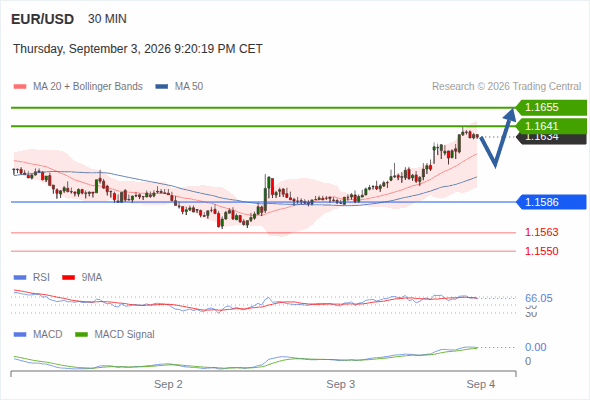Screen dimensions: 590x400
Task: Click the 1.1550 support level label
Action: (x=541, y=251)
